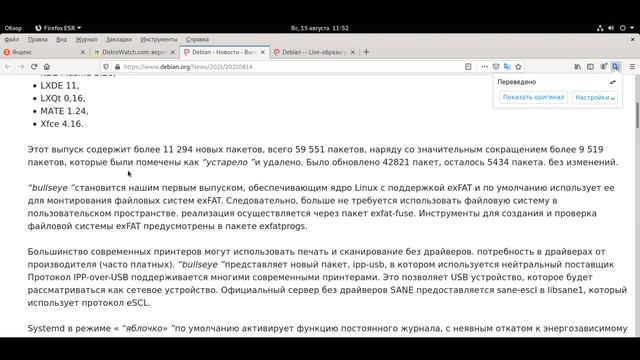Click the word 'libsane1' in the paragraph

coord(565,290)
